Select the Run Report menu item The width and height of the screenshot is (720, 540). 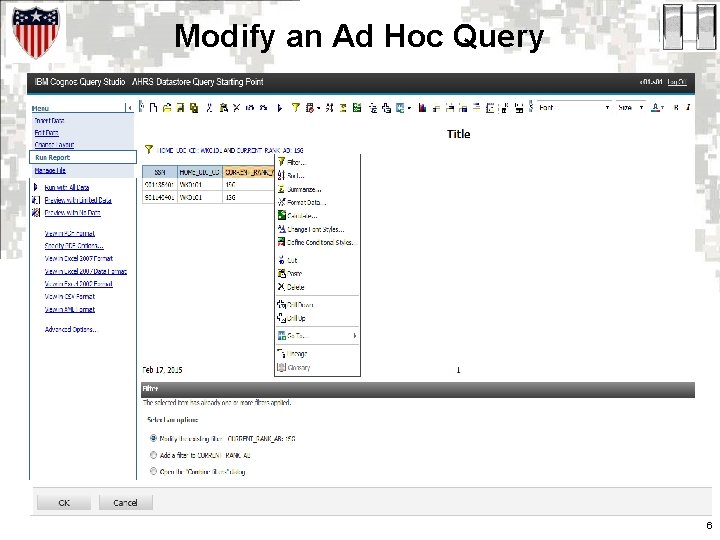coord(83,157)
